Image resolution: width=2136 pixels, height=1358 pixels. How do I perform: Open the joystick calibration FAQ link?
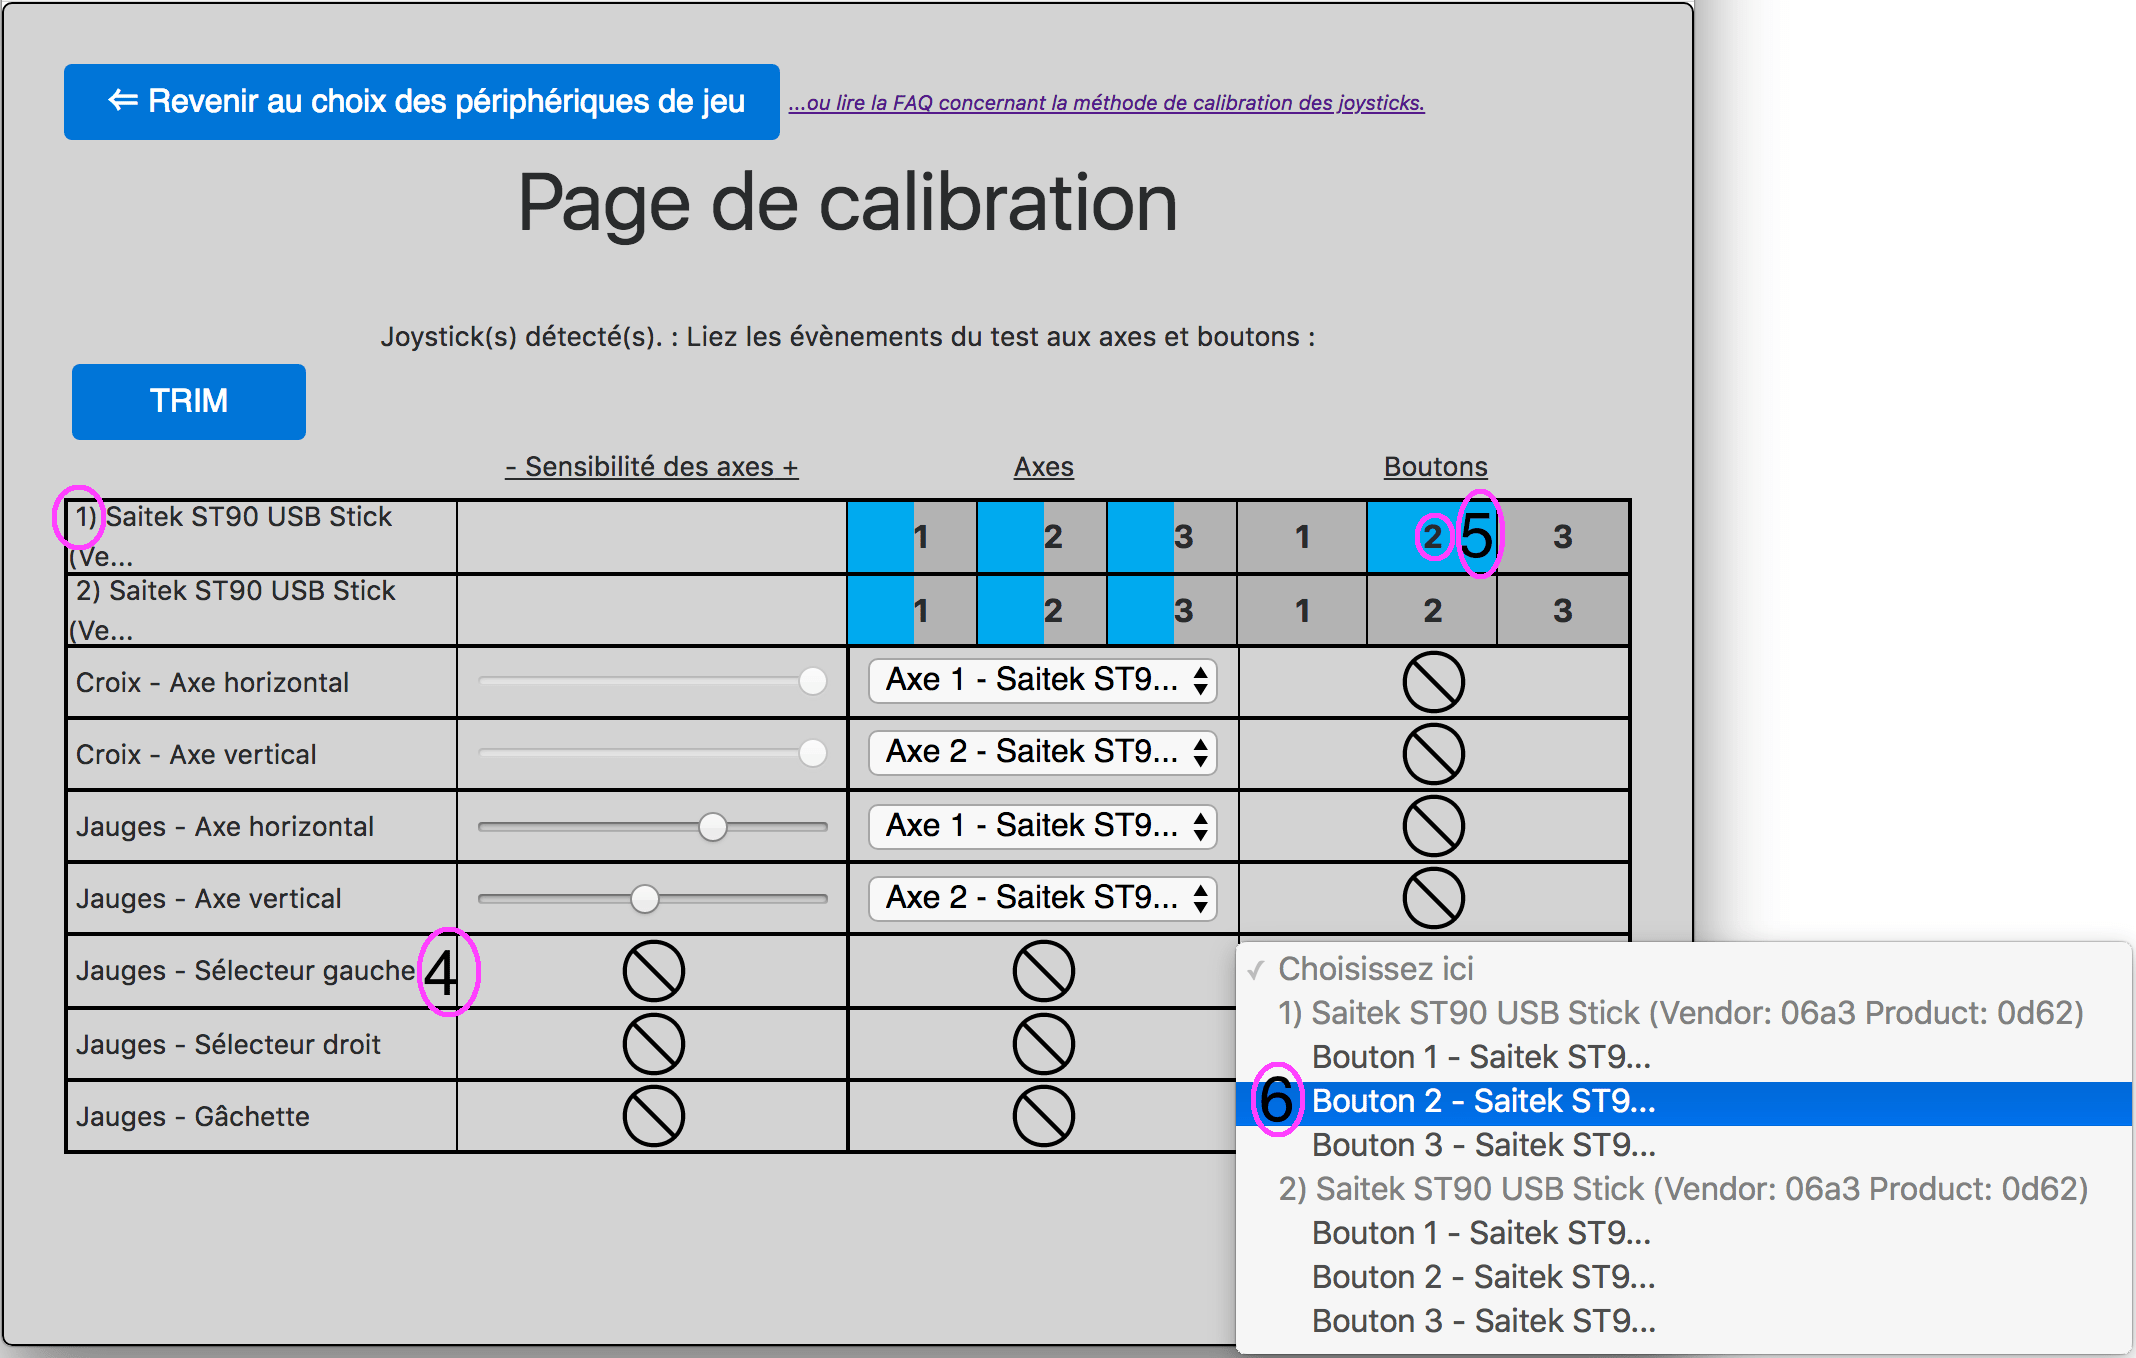pos(1106,103)
